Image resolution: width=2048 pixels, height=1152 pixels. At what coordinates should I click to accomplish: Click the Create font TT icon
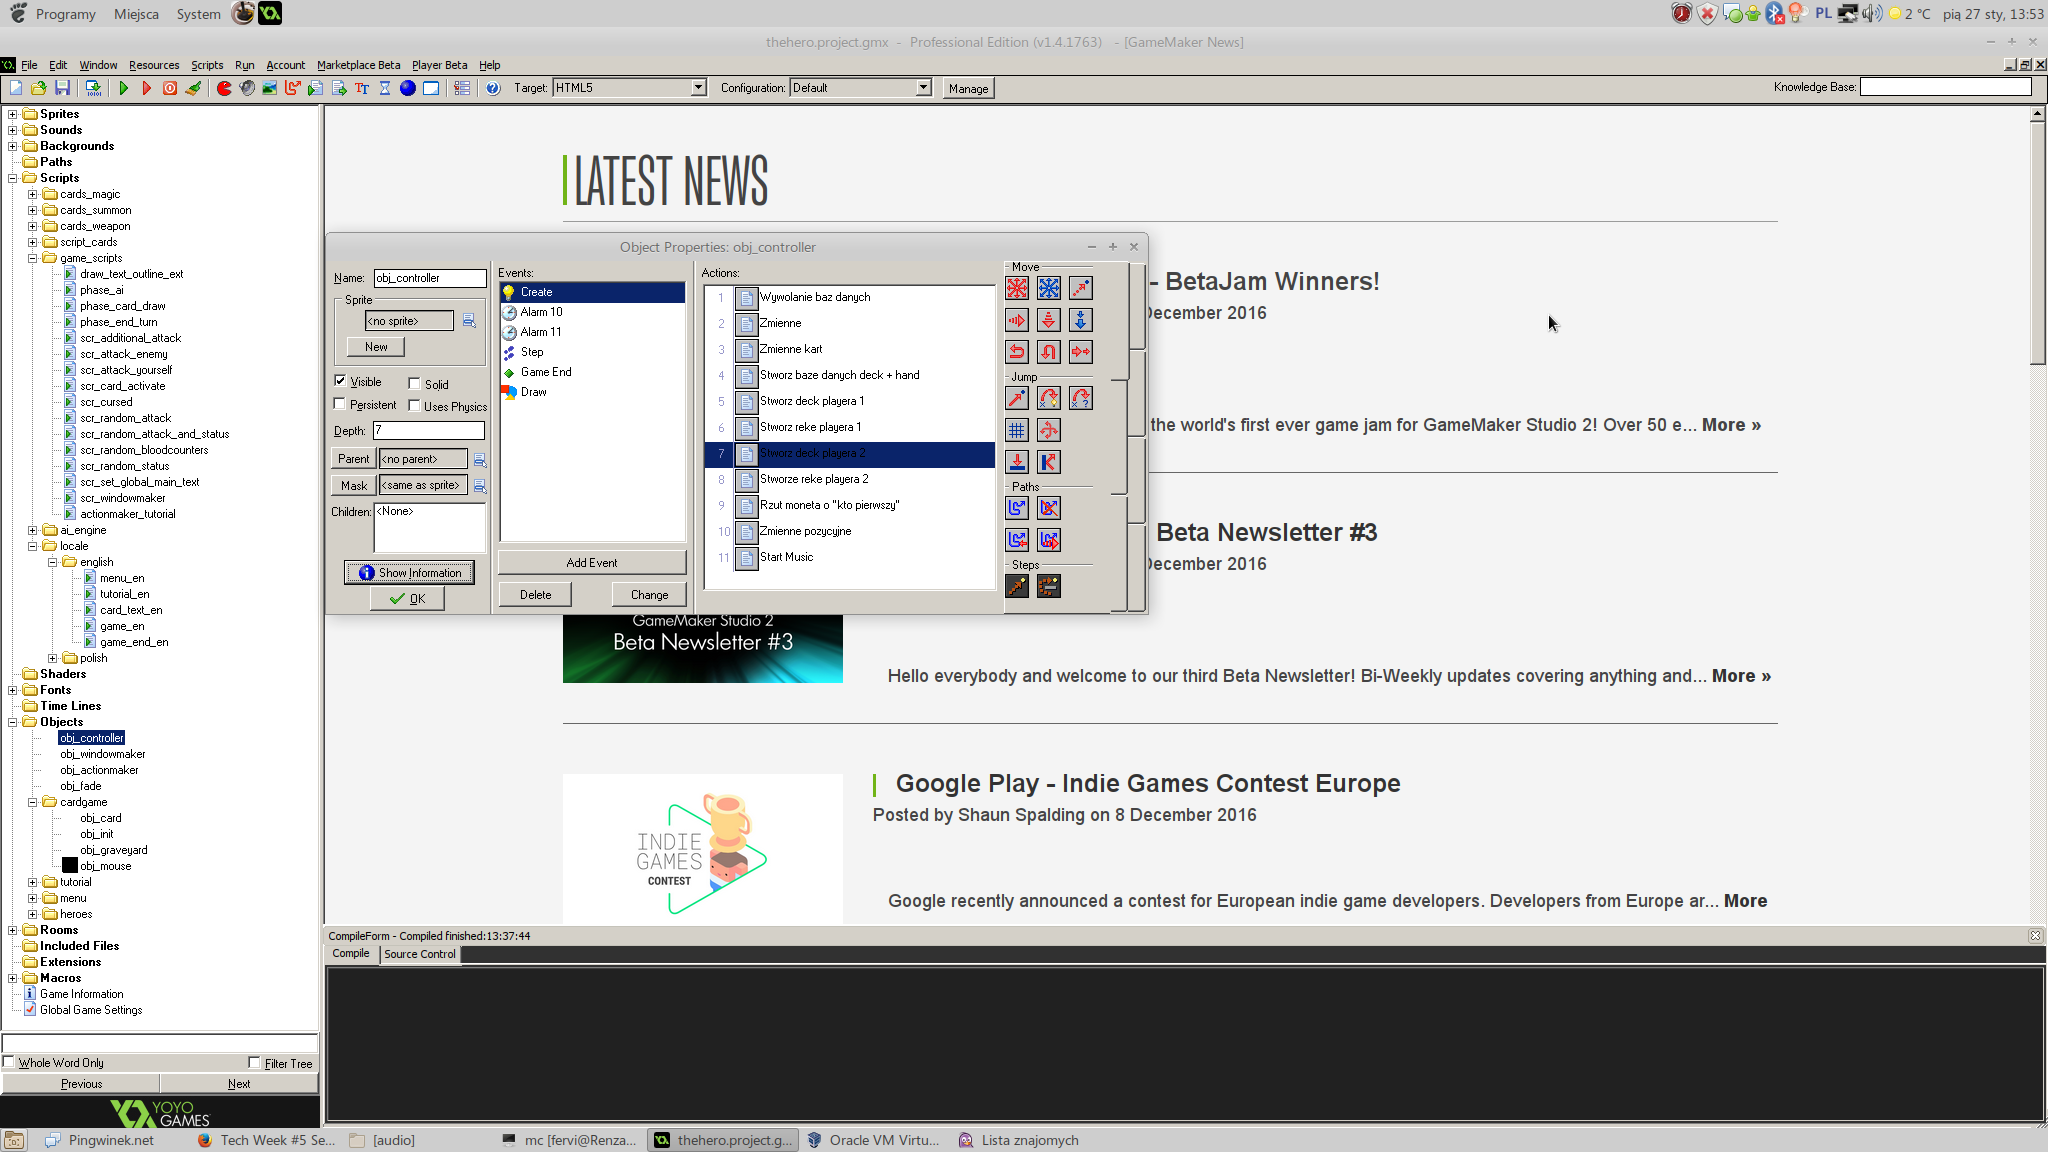[x=362, y=88]
